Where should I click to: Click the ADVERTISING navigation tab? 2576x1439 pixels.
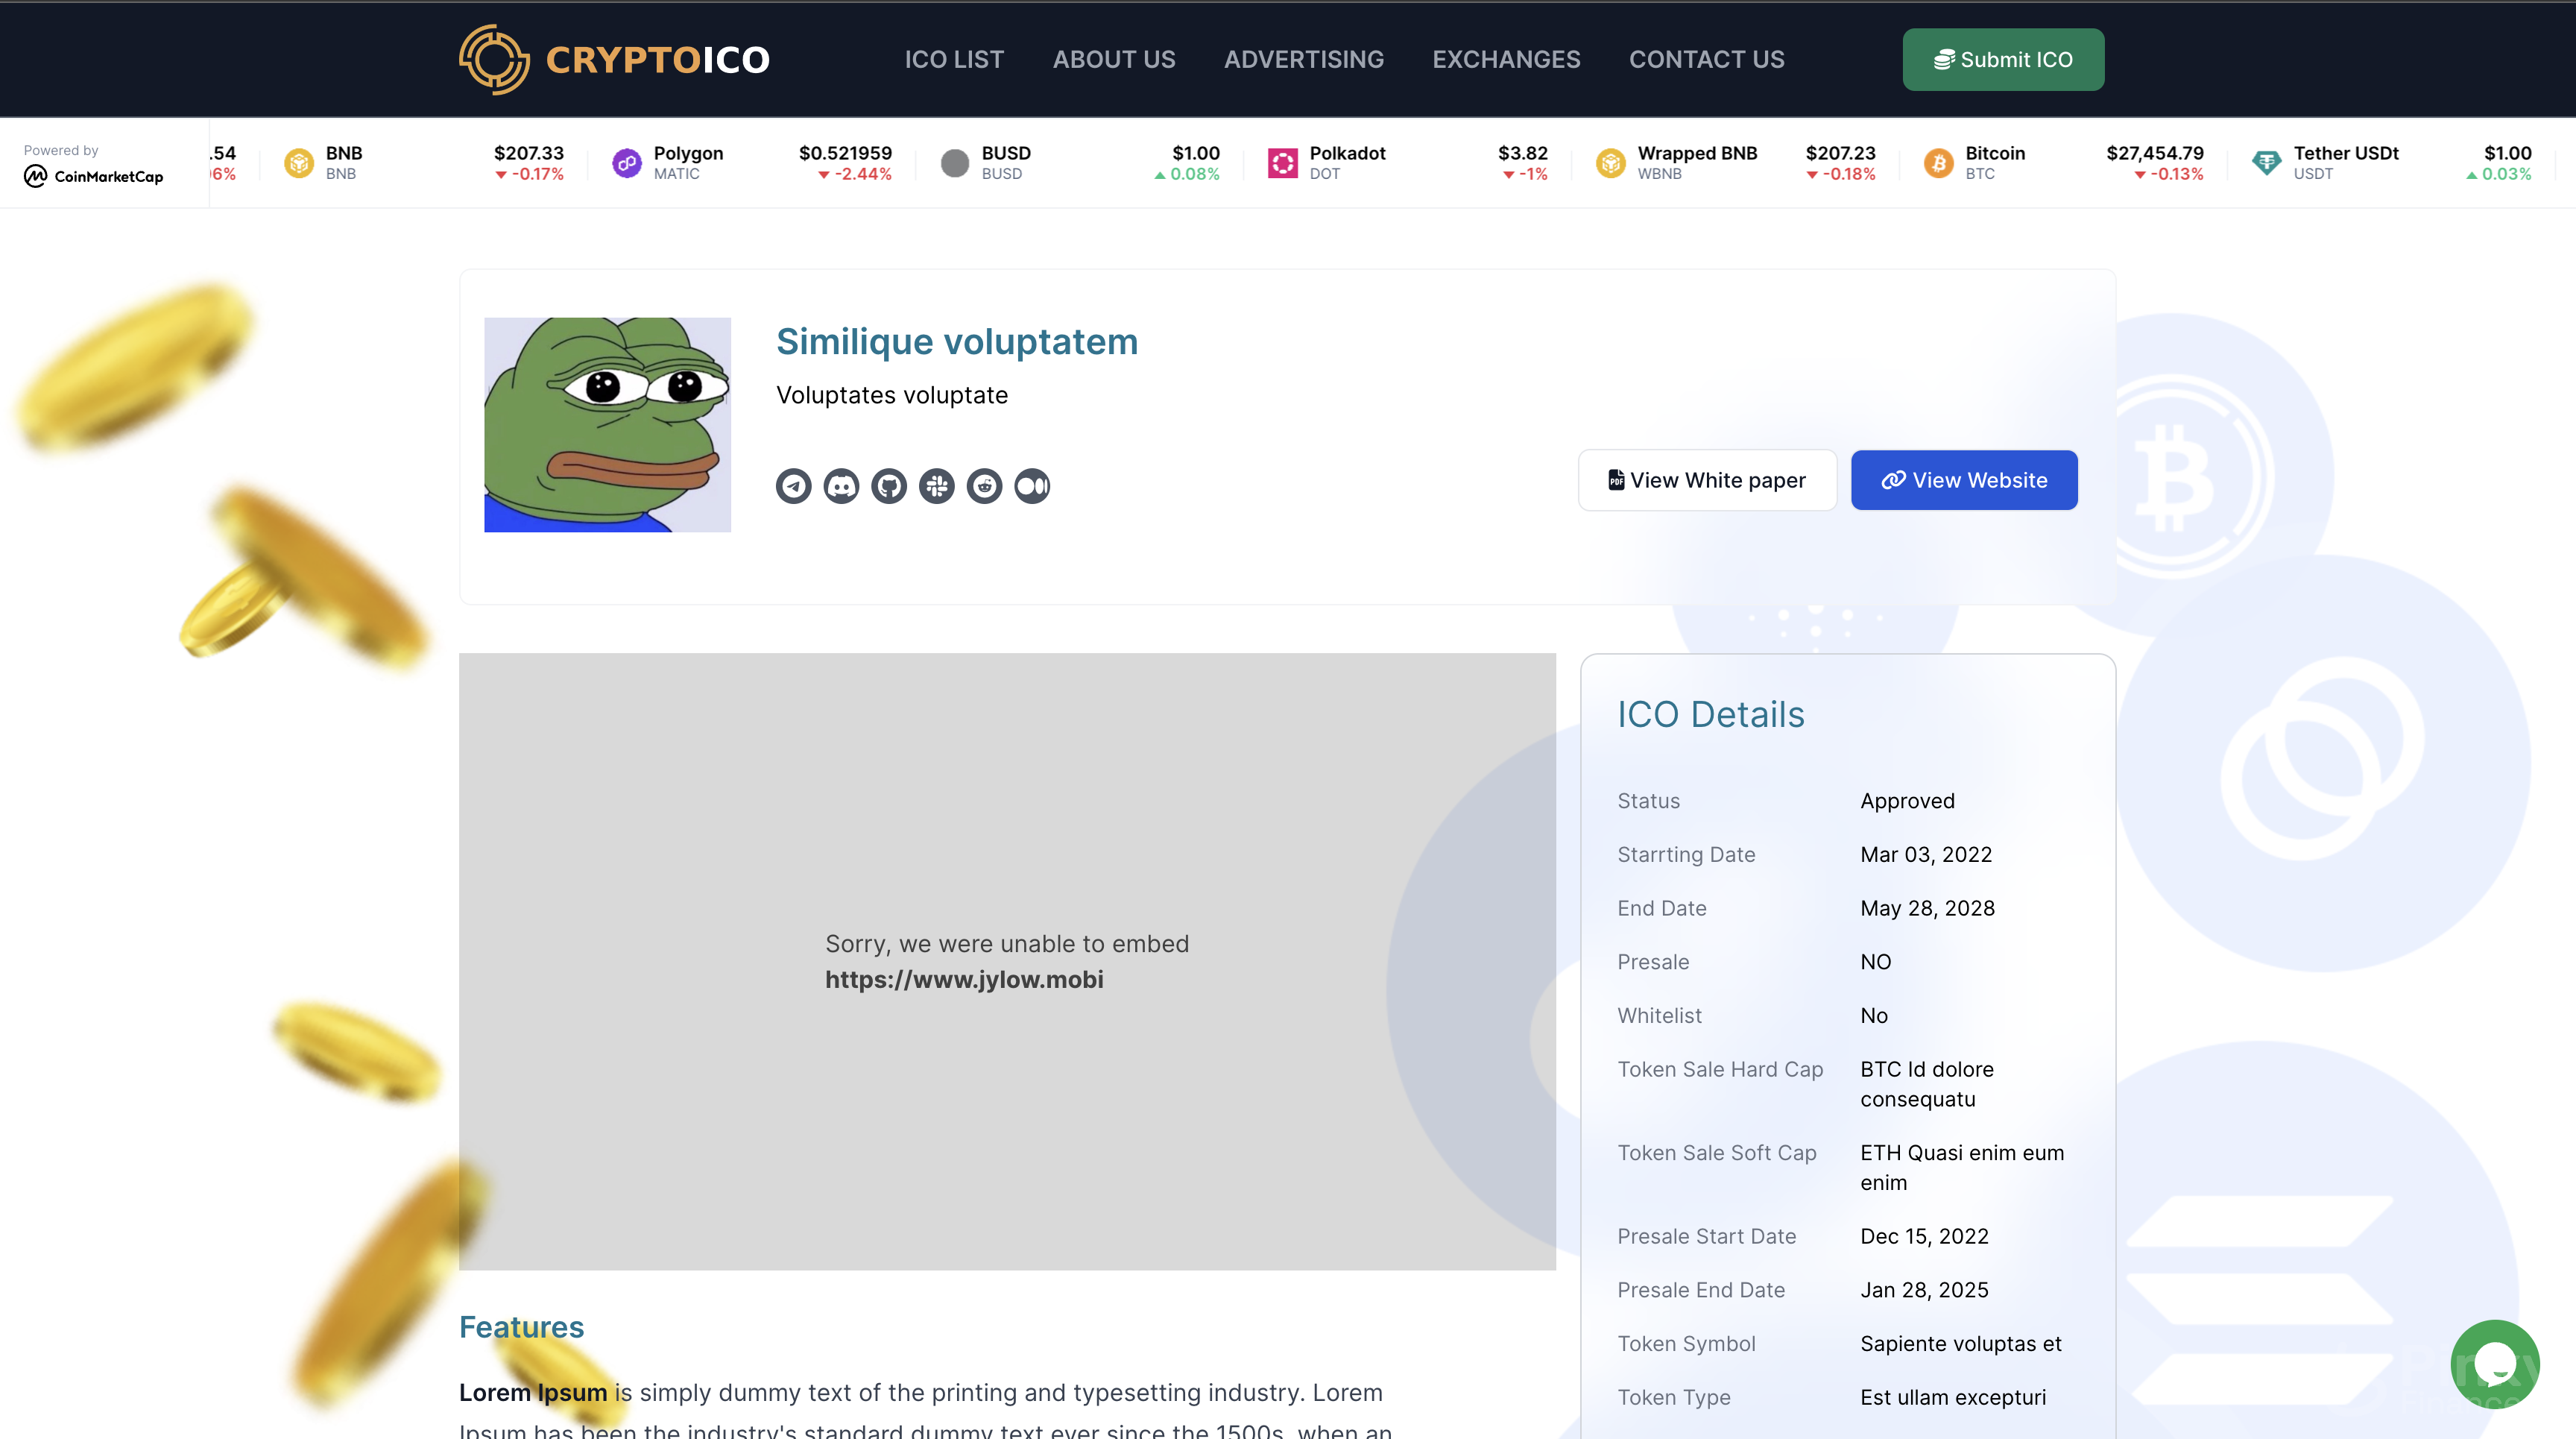[x=1304, y=58]
